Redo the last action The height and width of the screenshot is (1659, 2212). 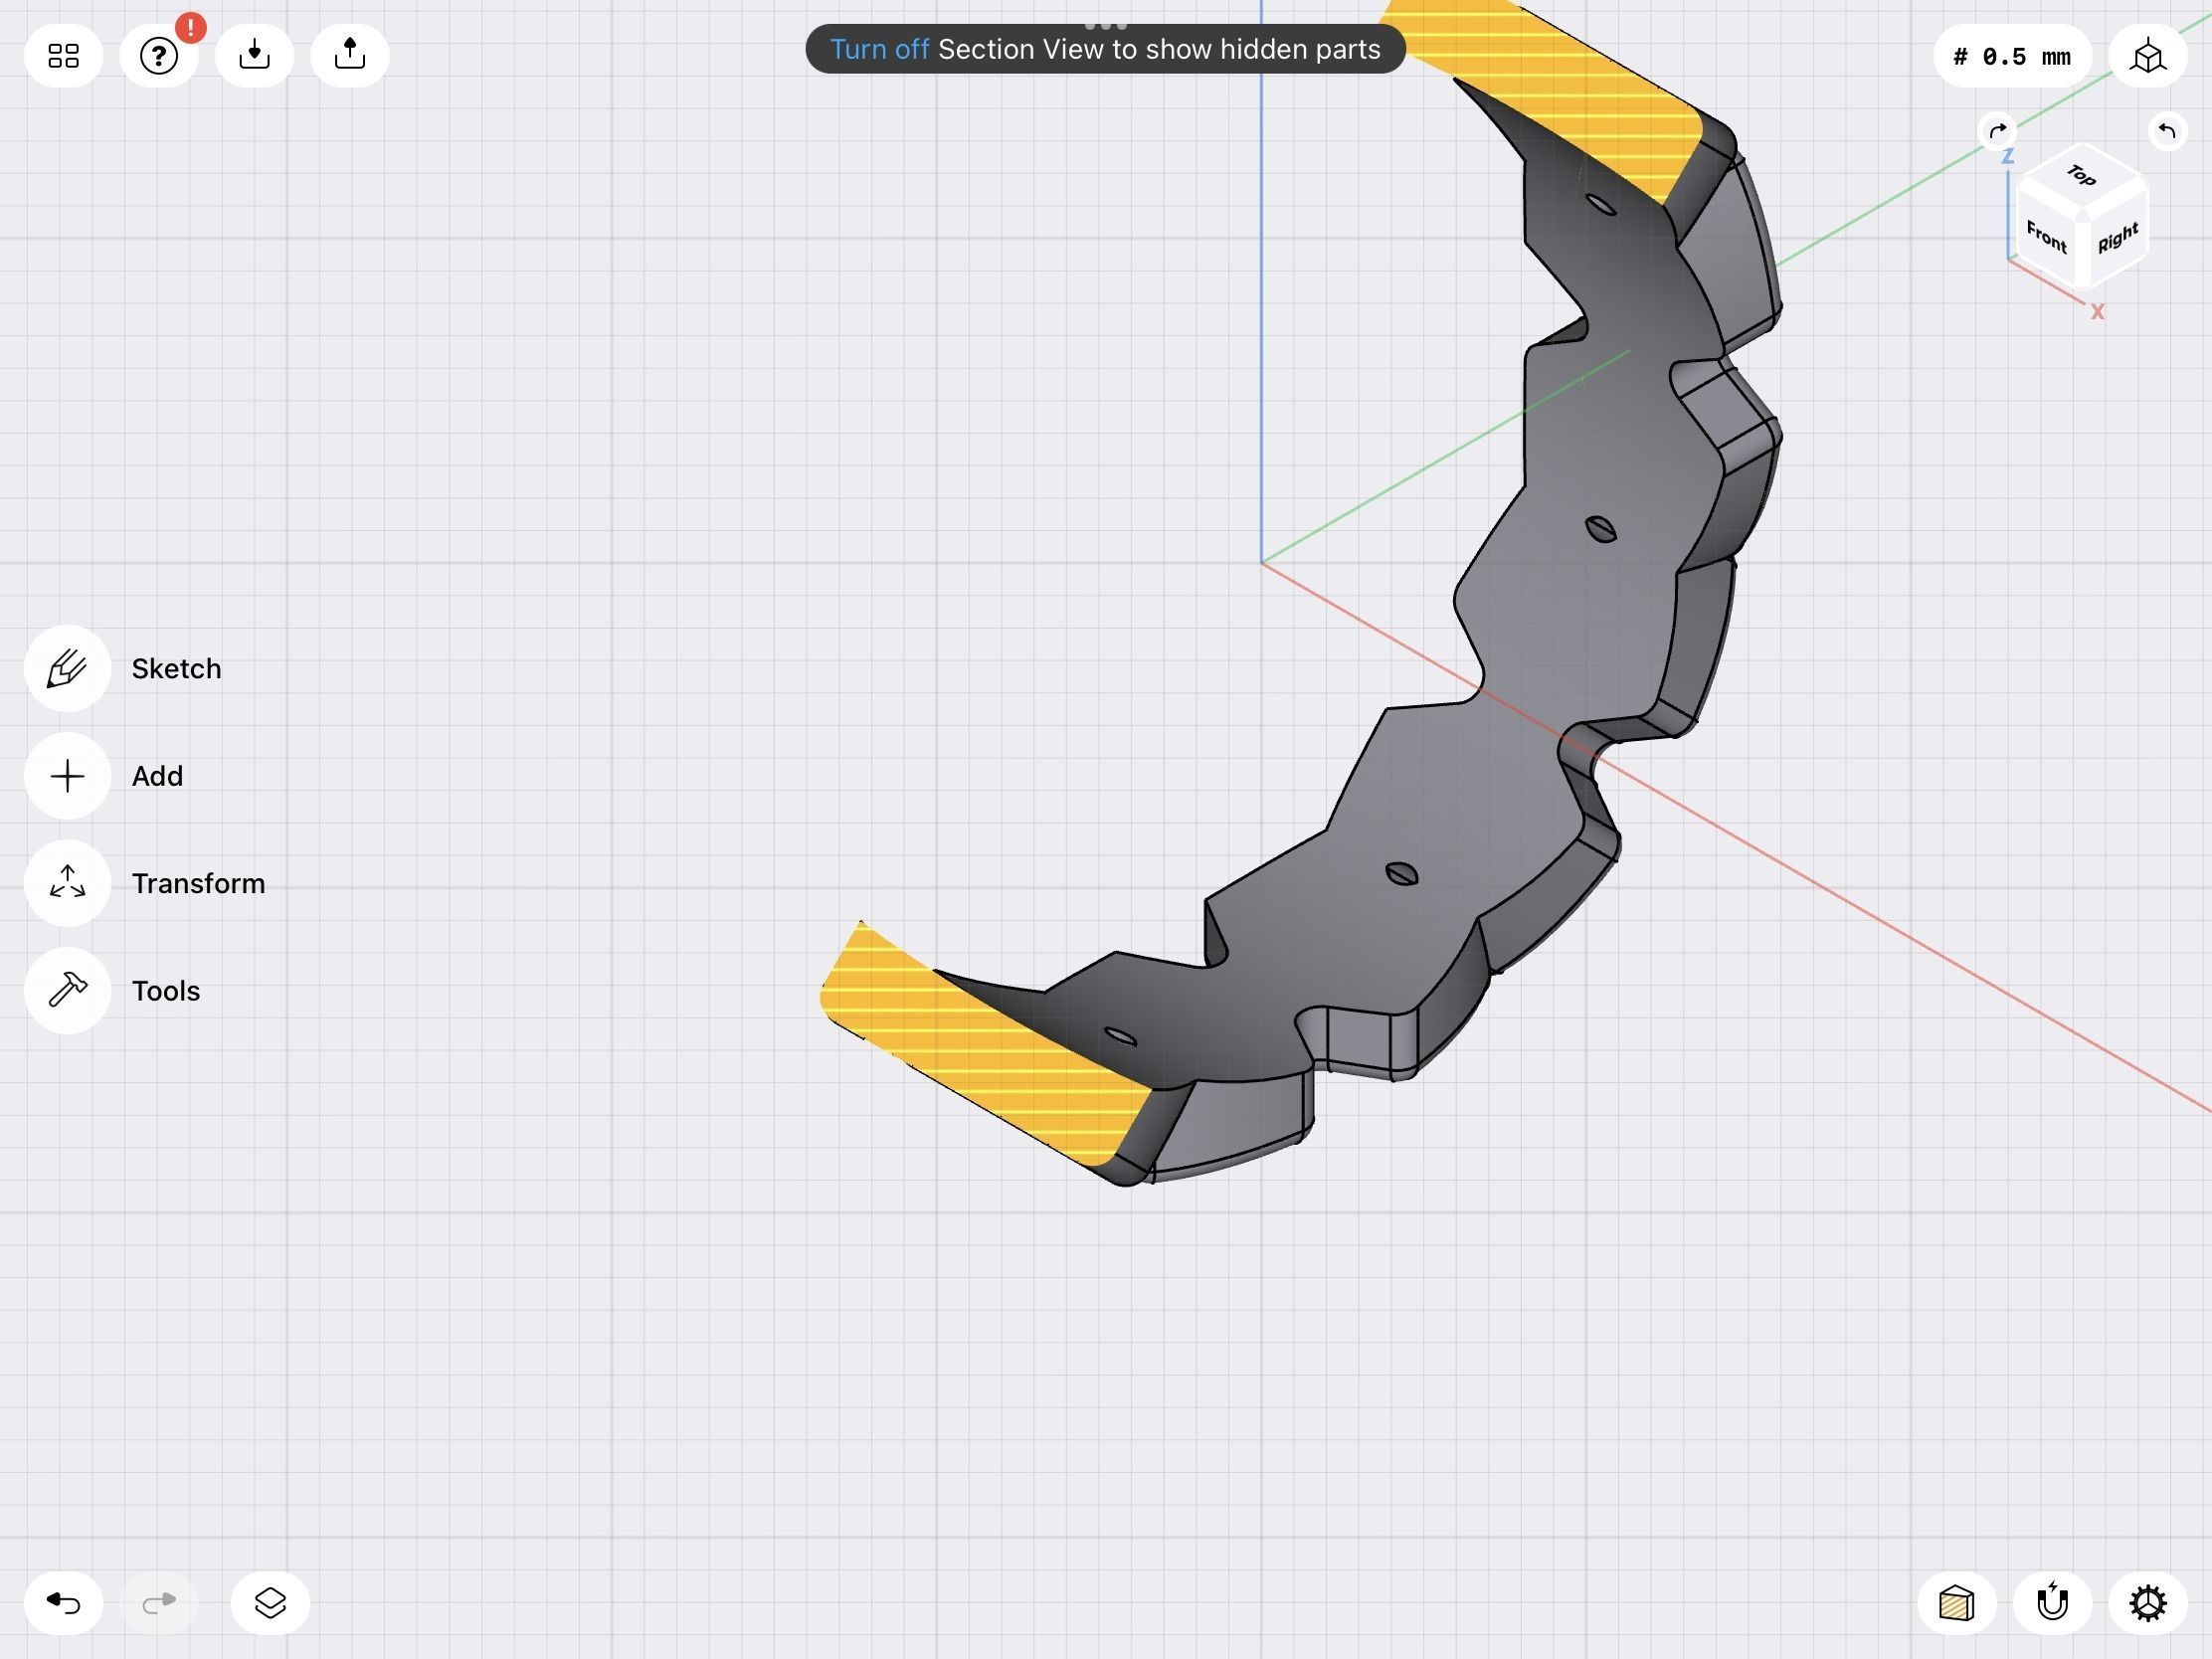pyautogui.click(x=158, y=1603)
